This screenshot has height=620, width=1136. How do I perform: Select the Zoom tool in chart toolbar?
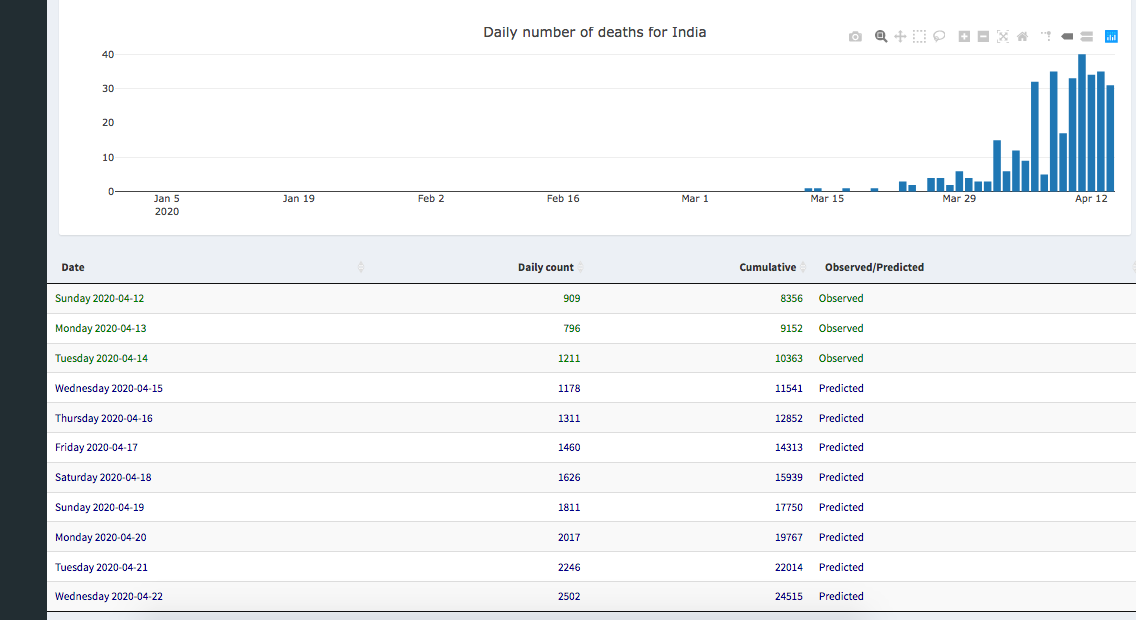[x=881, y=37]
